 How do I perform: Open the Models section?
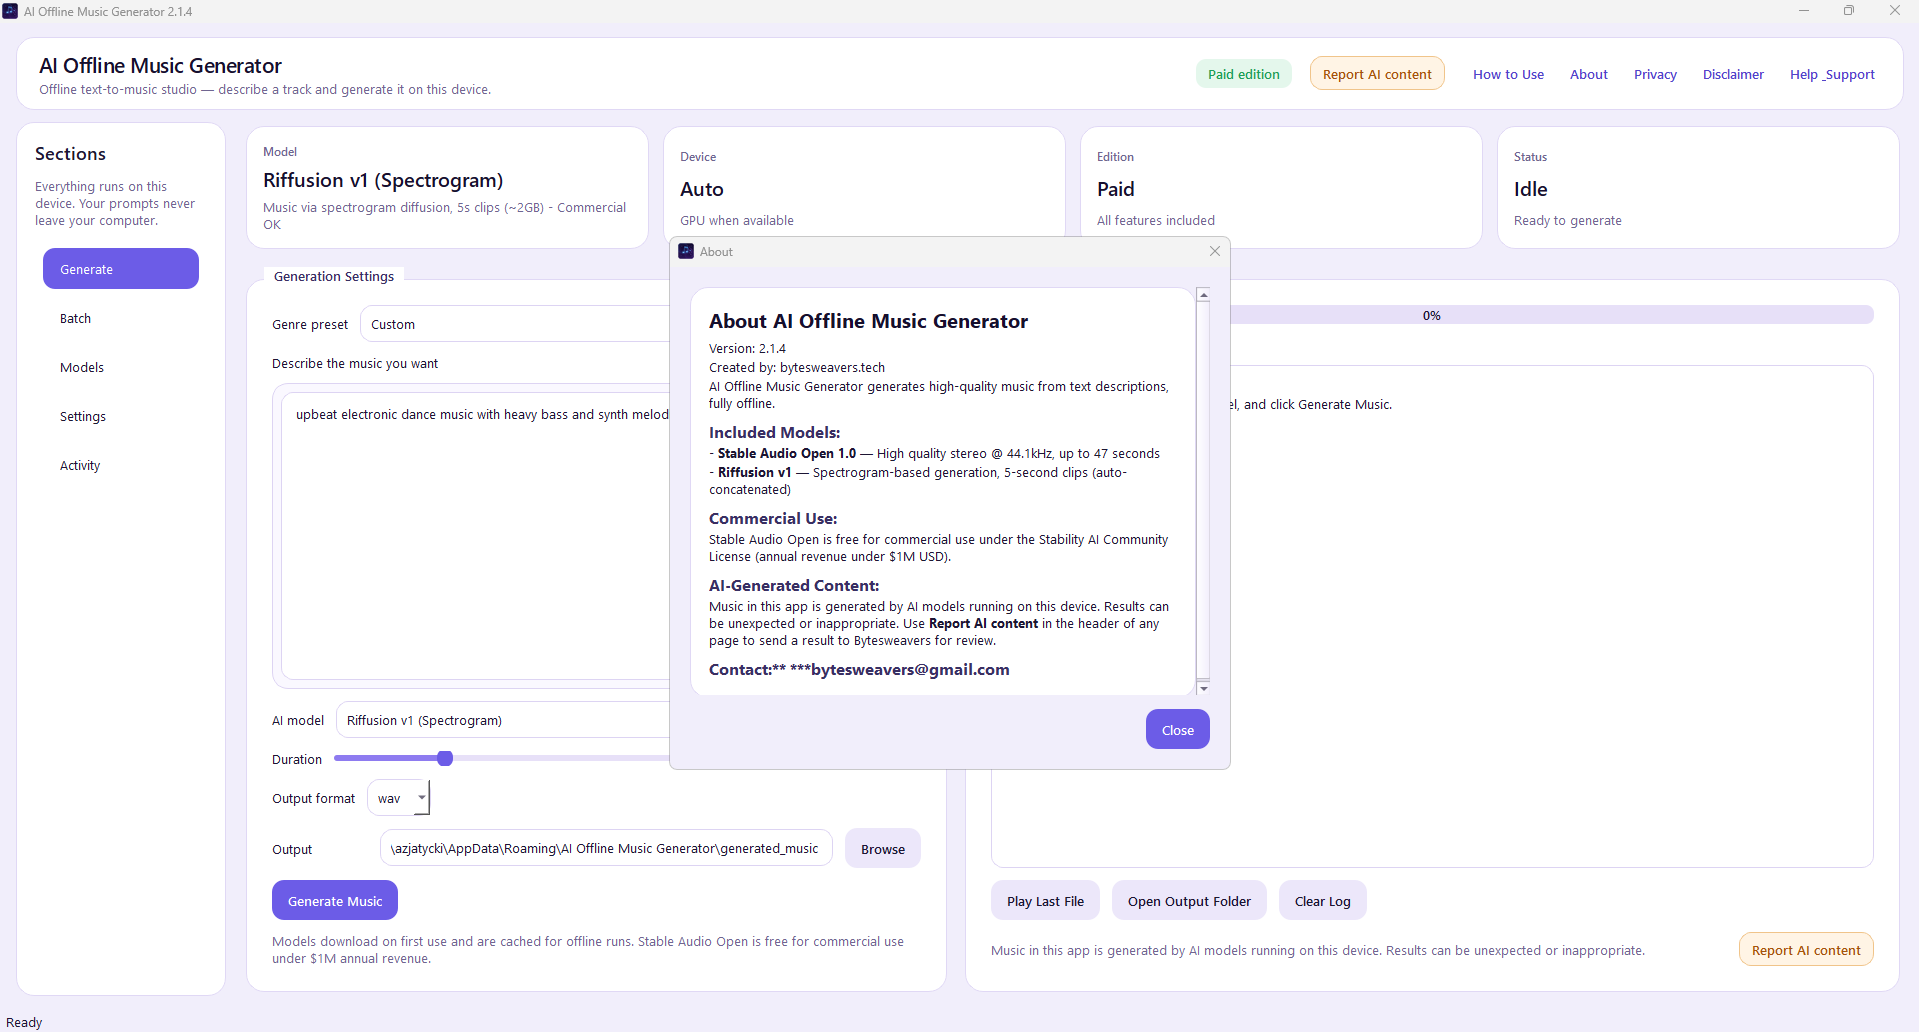pos(121,367)
